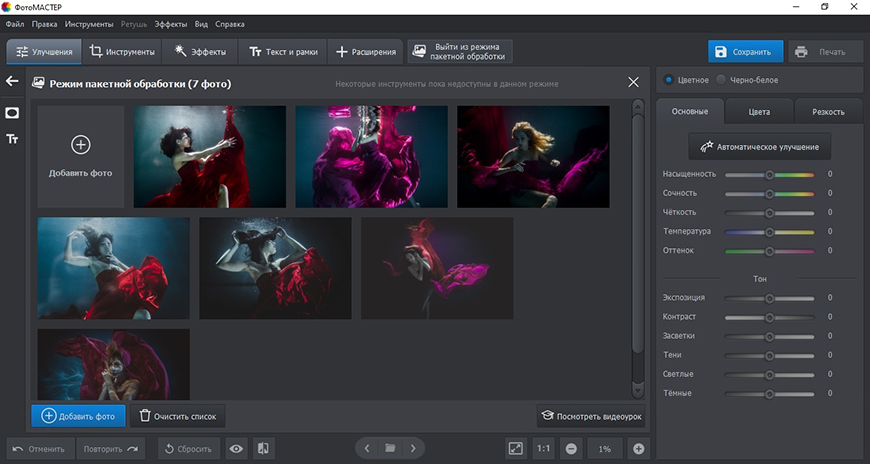Go to the next photo arrow

[x=413, y=449]
